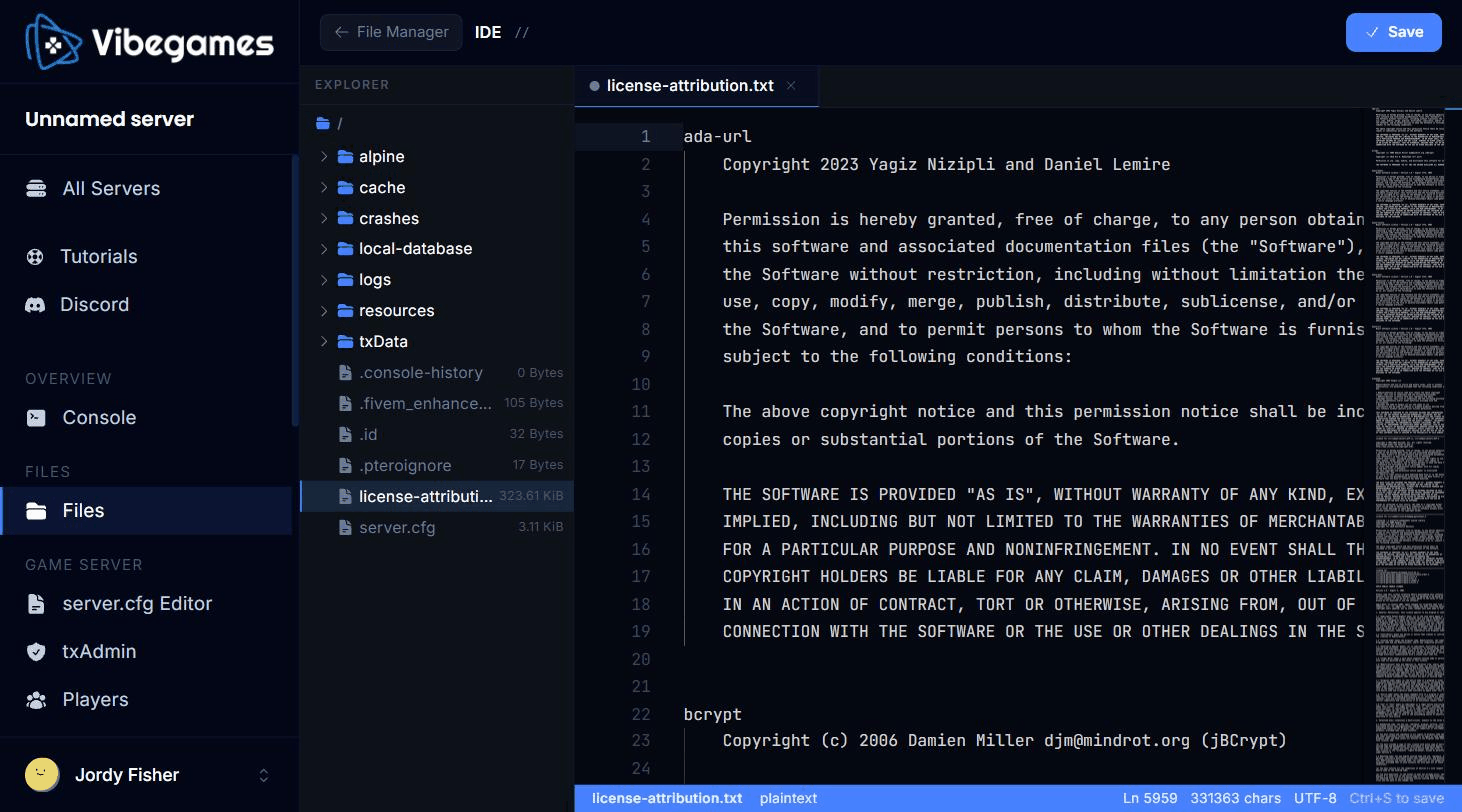
Task: Click the IDE breadcrumb label
Action: 488,32
